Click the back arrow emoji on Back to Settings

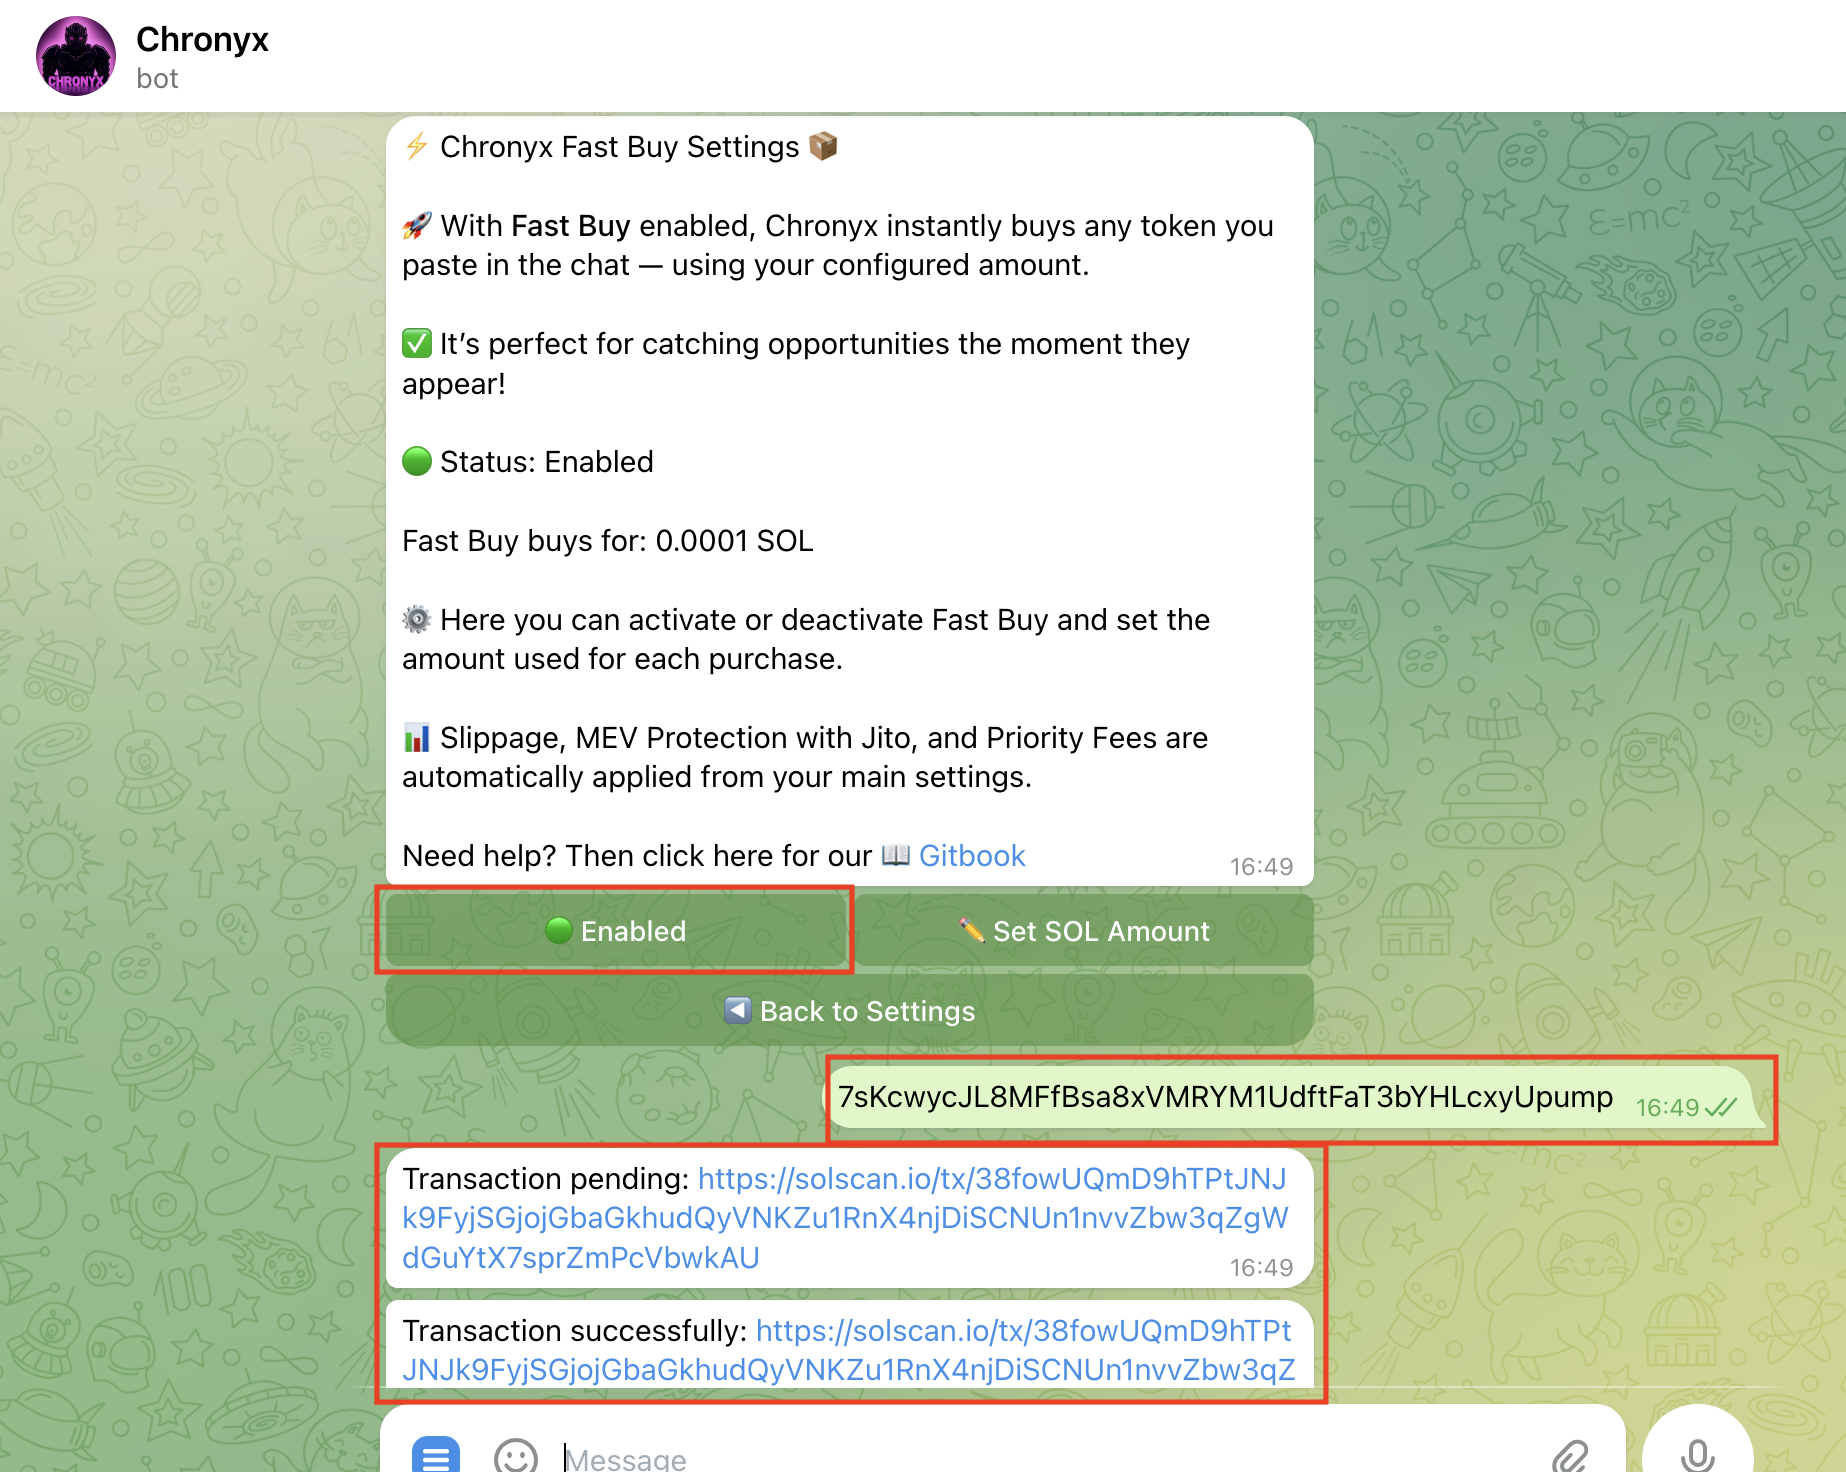(737, 1010)
